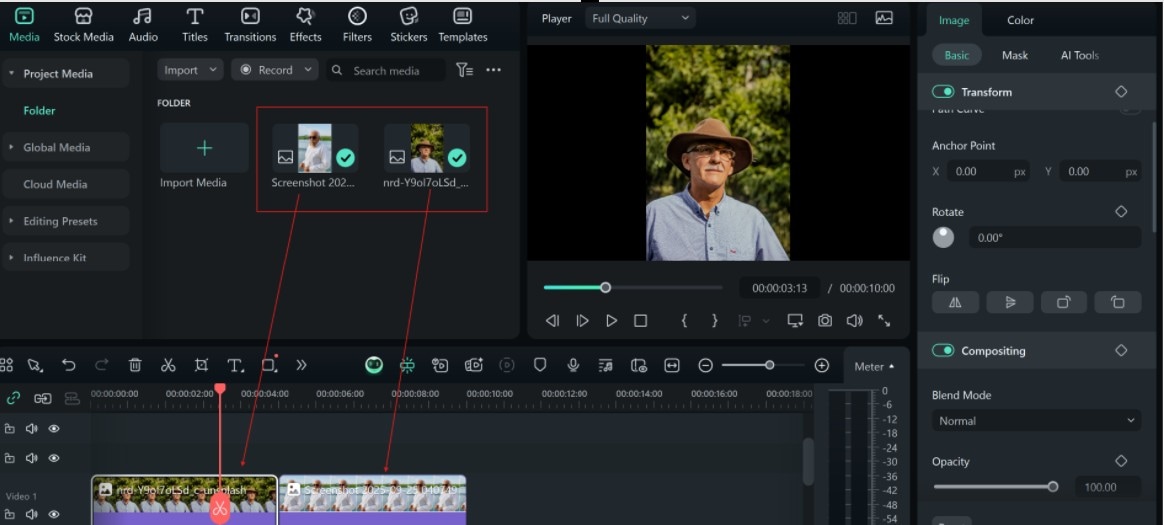Image resolution: width=1164 pixels, height=525 pixels.
Task: Open the Stickers tab
Action: point(408,25)
